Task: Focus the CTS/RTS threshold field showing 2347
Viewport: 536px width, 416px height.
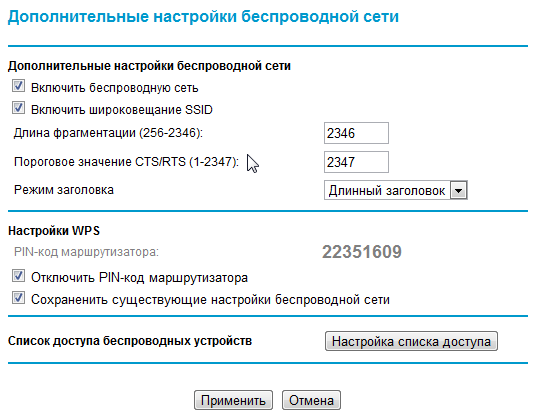Action: (356, 162)
